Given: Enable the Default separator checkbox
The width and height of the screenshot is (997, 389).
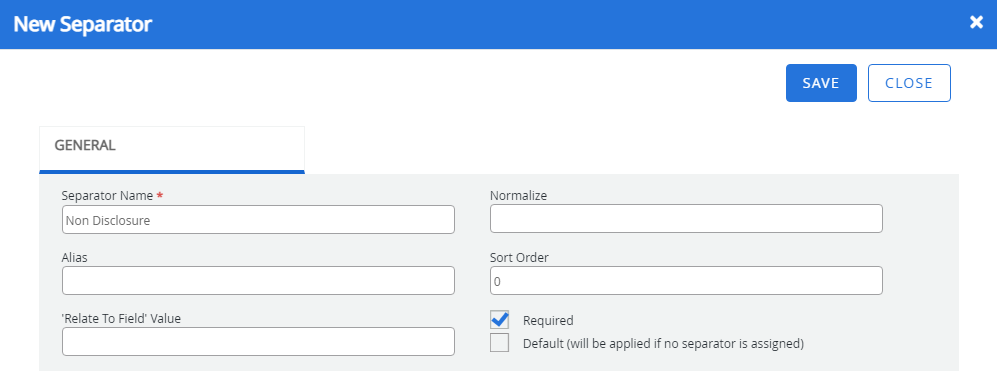Looking at the screenshot, I should click(x=499, y=343).
